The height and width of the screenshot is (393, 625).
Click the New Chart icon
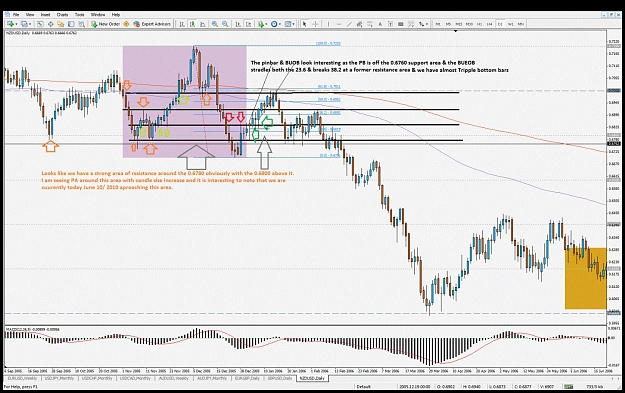pos(11,24)
